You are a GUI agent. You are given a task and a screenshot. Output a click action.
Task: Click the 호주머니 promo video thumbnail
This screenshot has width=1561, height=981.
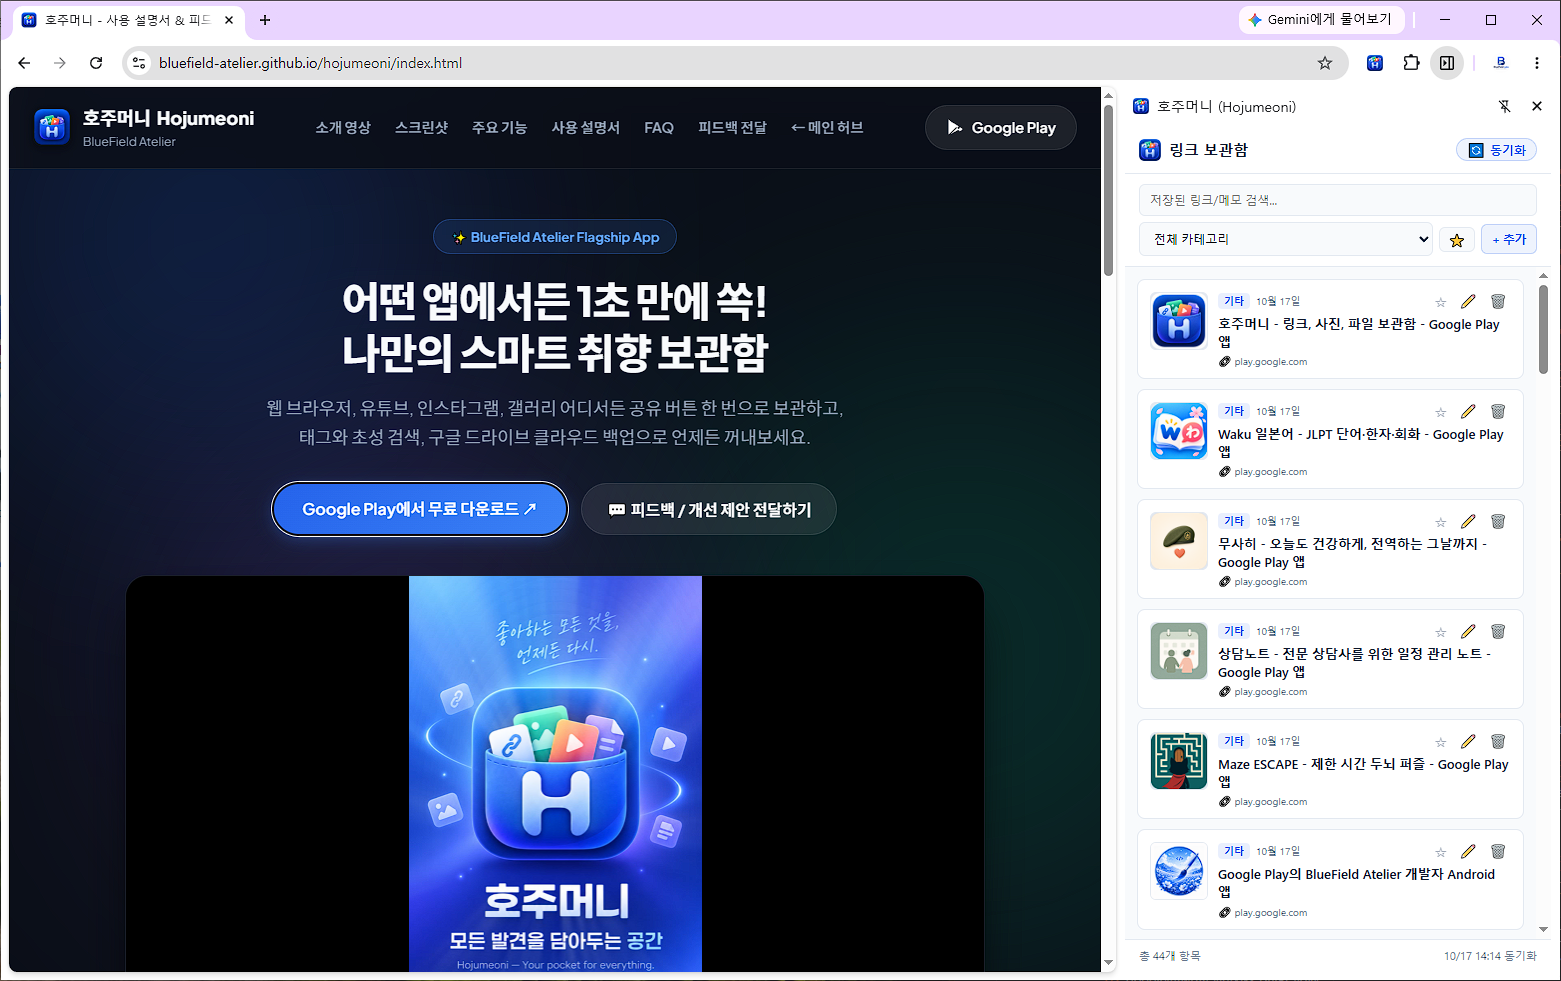pyautogui.click(x=555, y=774)
